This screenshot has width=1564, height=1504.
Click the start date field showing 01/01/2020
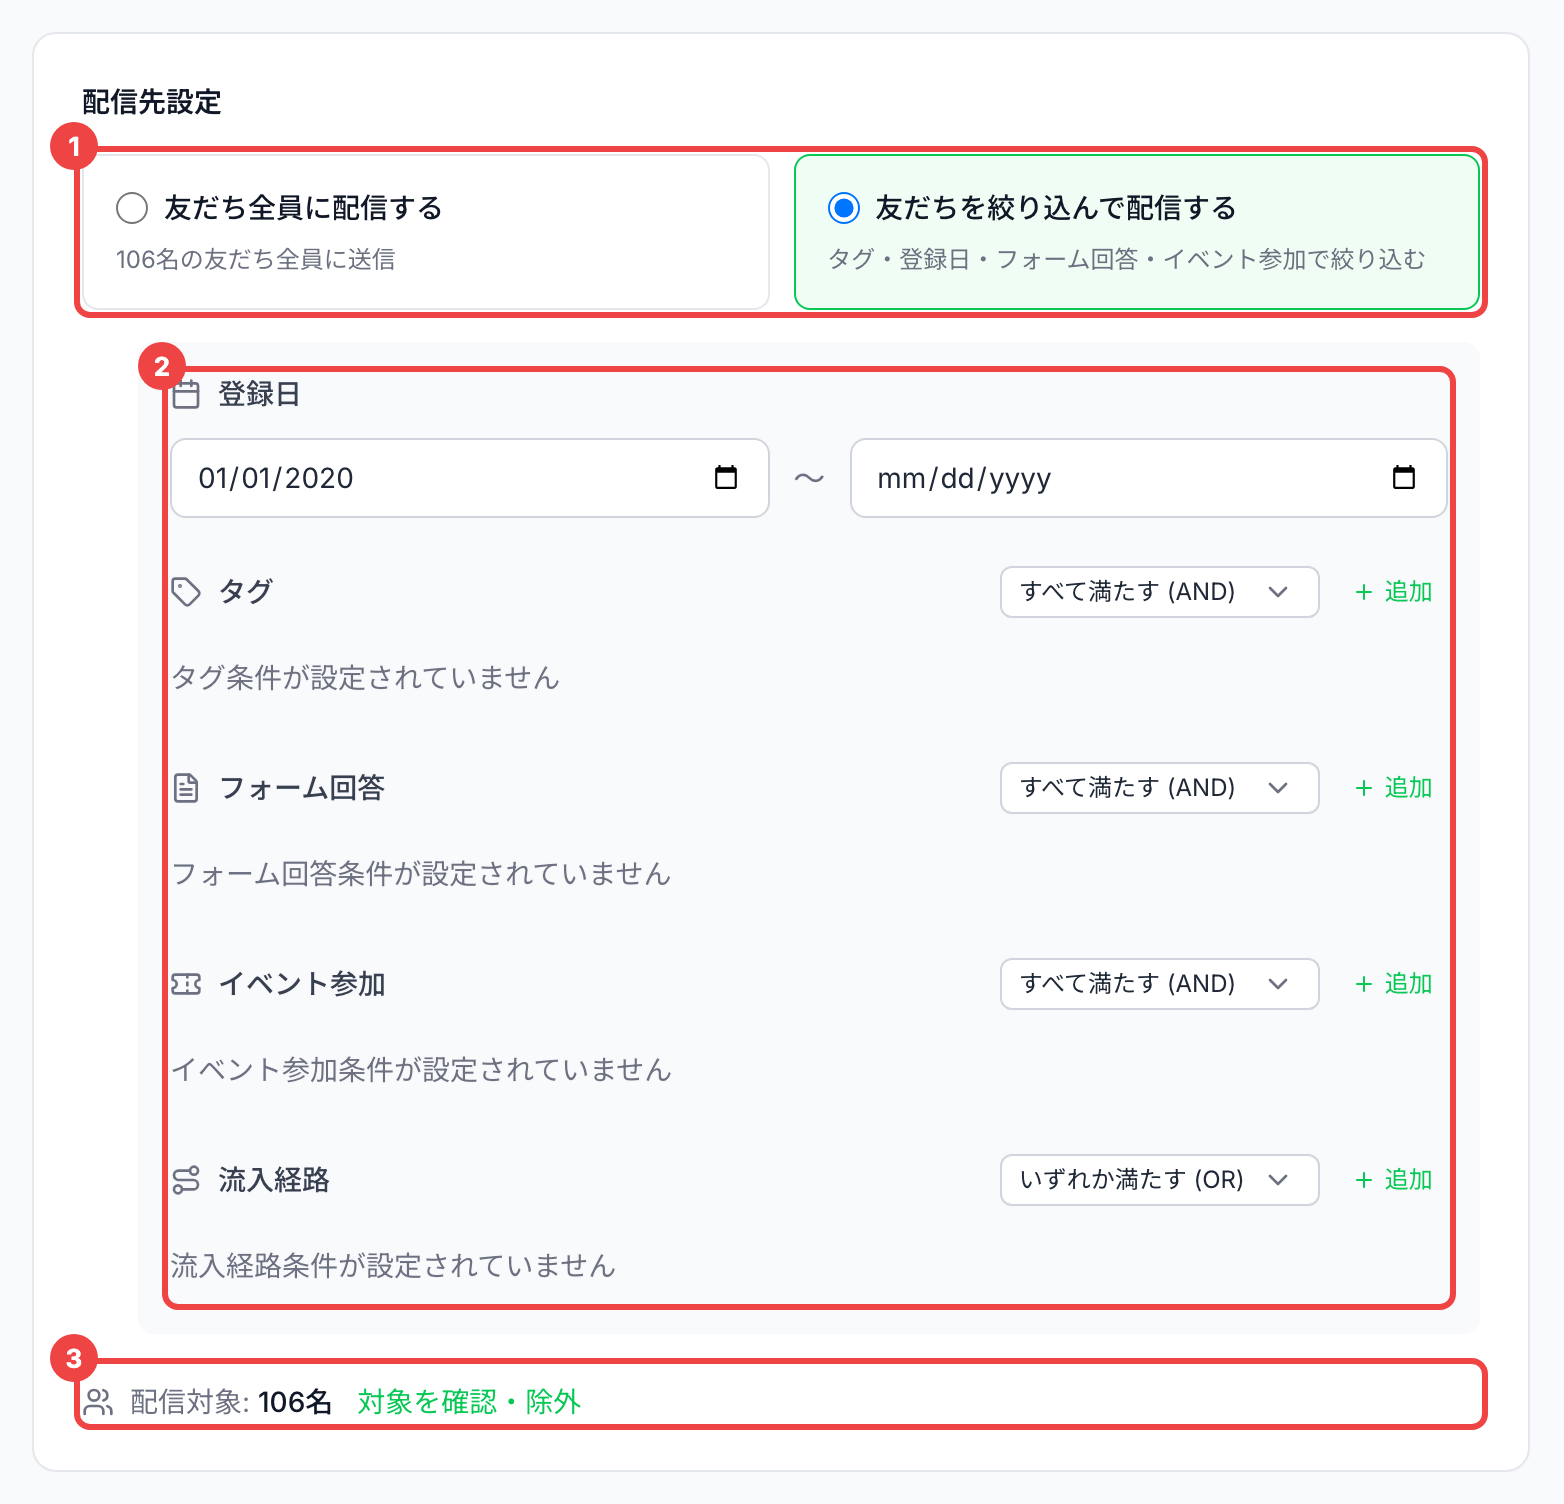[x=470, y=478]
